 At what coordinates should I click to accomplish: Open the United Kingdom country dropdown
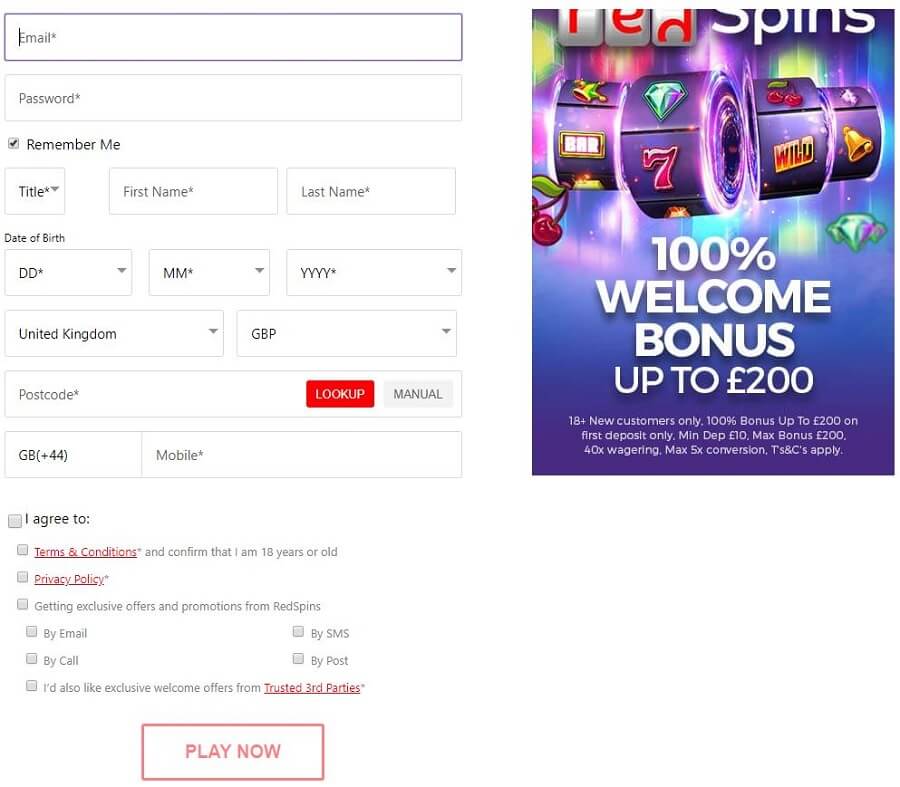coord(114,334)
